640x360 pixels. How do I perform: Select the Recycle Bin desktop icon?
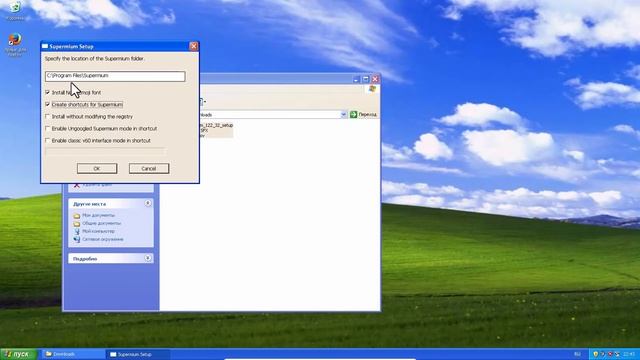click(x=15, y=7)
